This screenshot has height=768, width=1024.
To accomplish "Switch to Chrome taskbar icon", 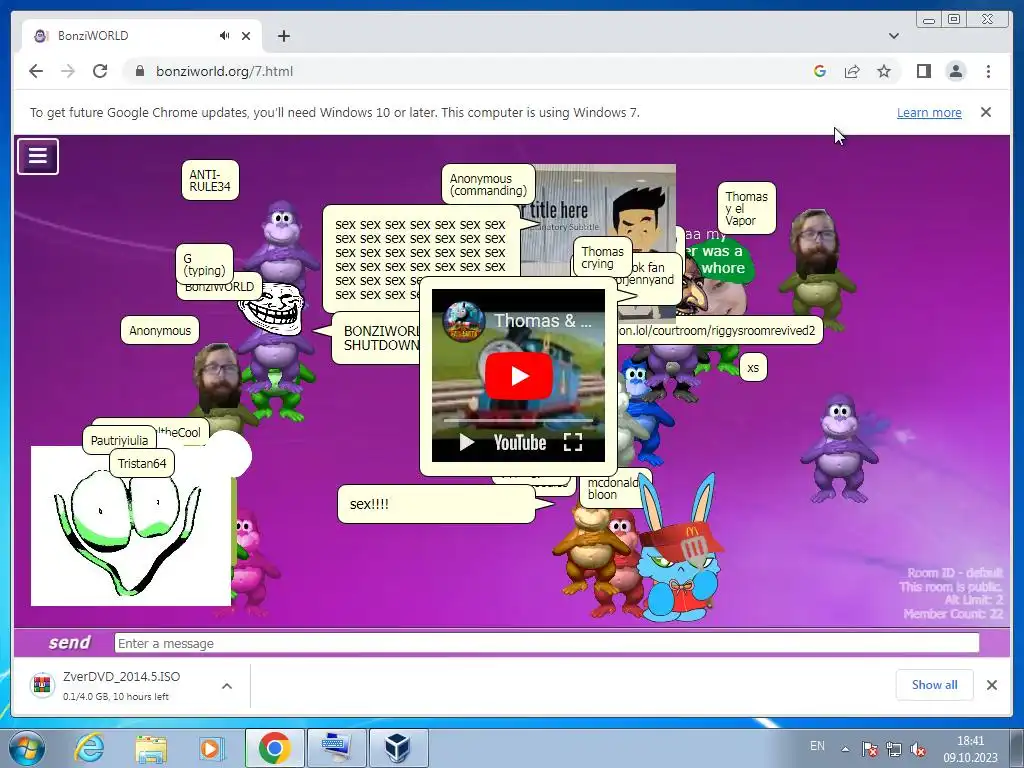I will (x=274, y=748).
